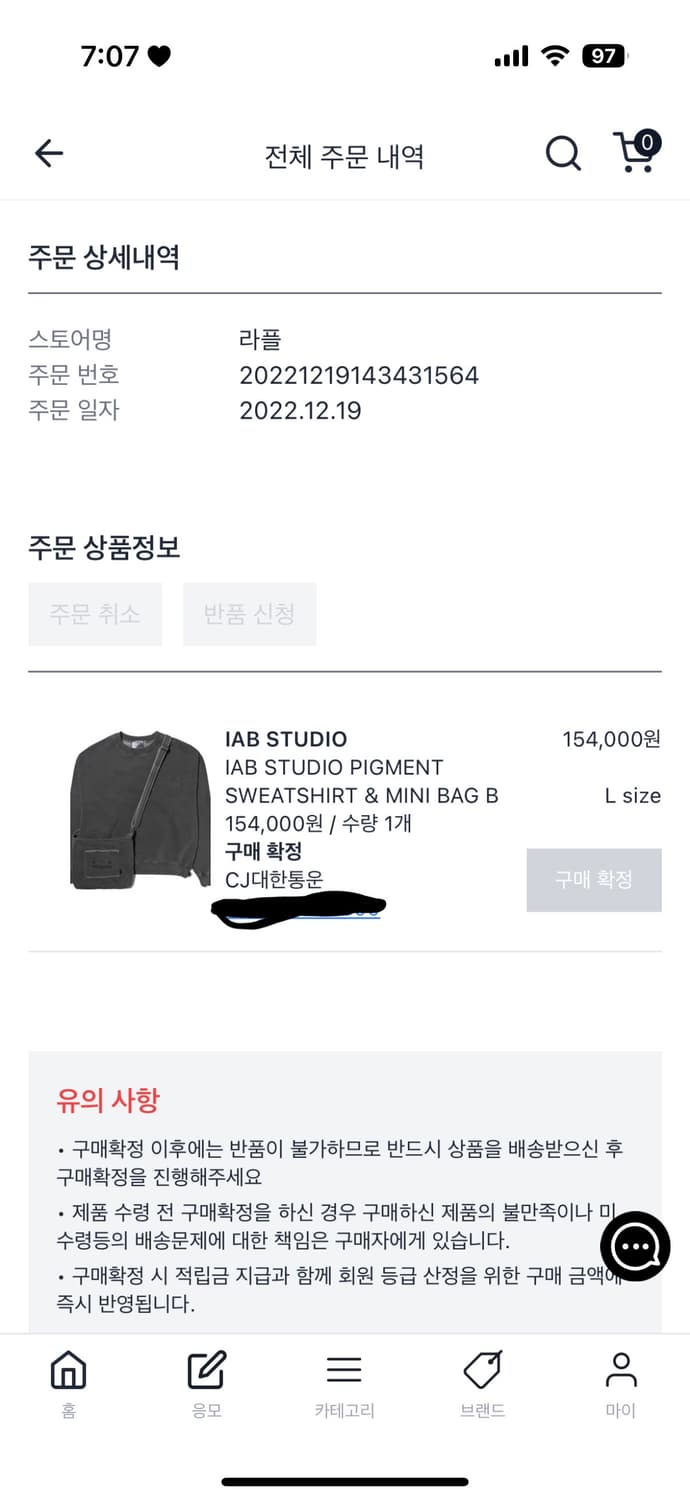Tap the 응모 pencil icon
The width and height of the screenshot is (690, 1500).
207,1370
